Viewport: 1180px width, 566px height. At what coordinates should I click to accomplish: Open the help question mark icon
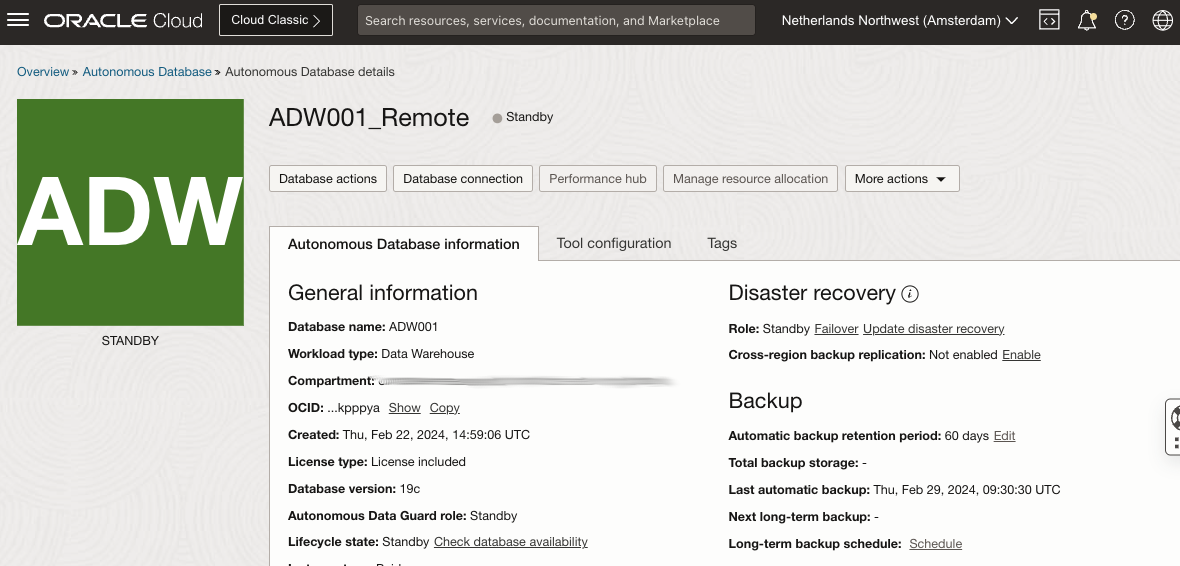(x=1124, y=20)
